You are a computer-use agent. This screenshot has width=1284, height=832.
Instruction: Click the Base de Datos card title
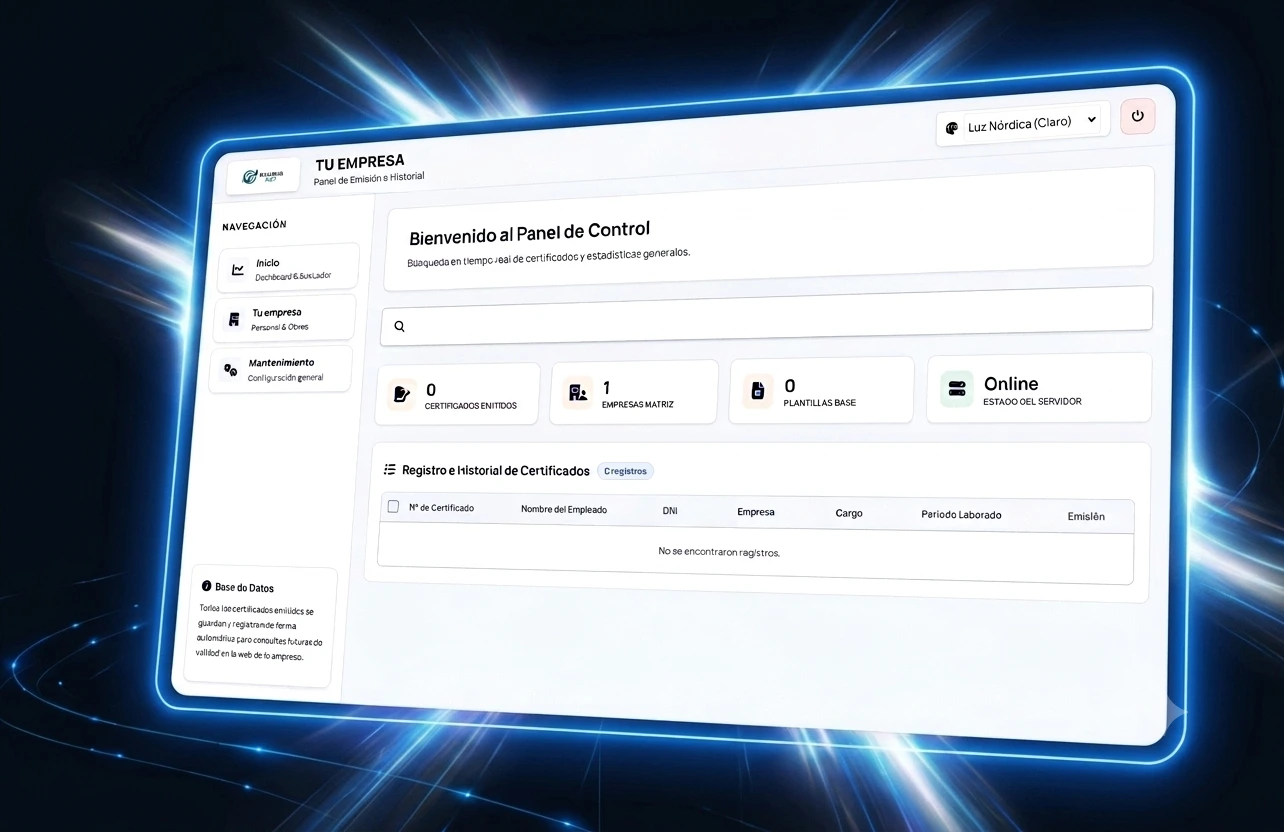tap(244, 588)
